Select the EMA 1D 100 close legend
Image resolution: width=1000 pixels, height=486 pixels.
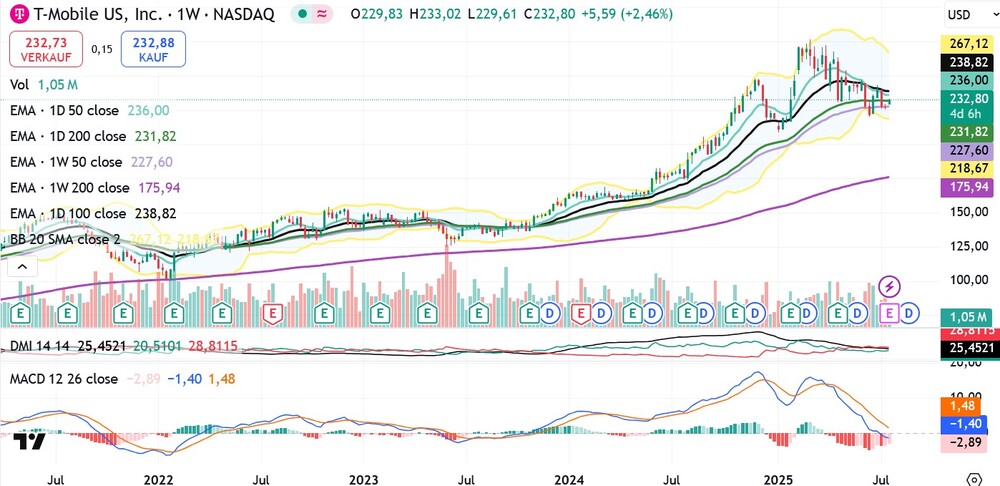93,214
